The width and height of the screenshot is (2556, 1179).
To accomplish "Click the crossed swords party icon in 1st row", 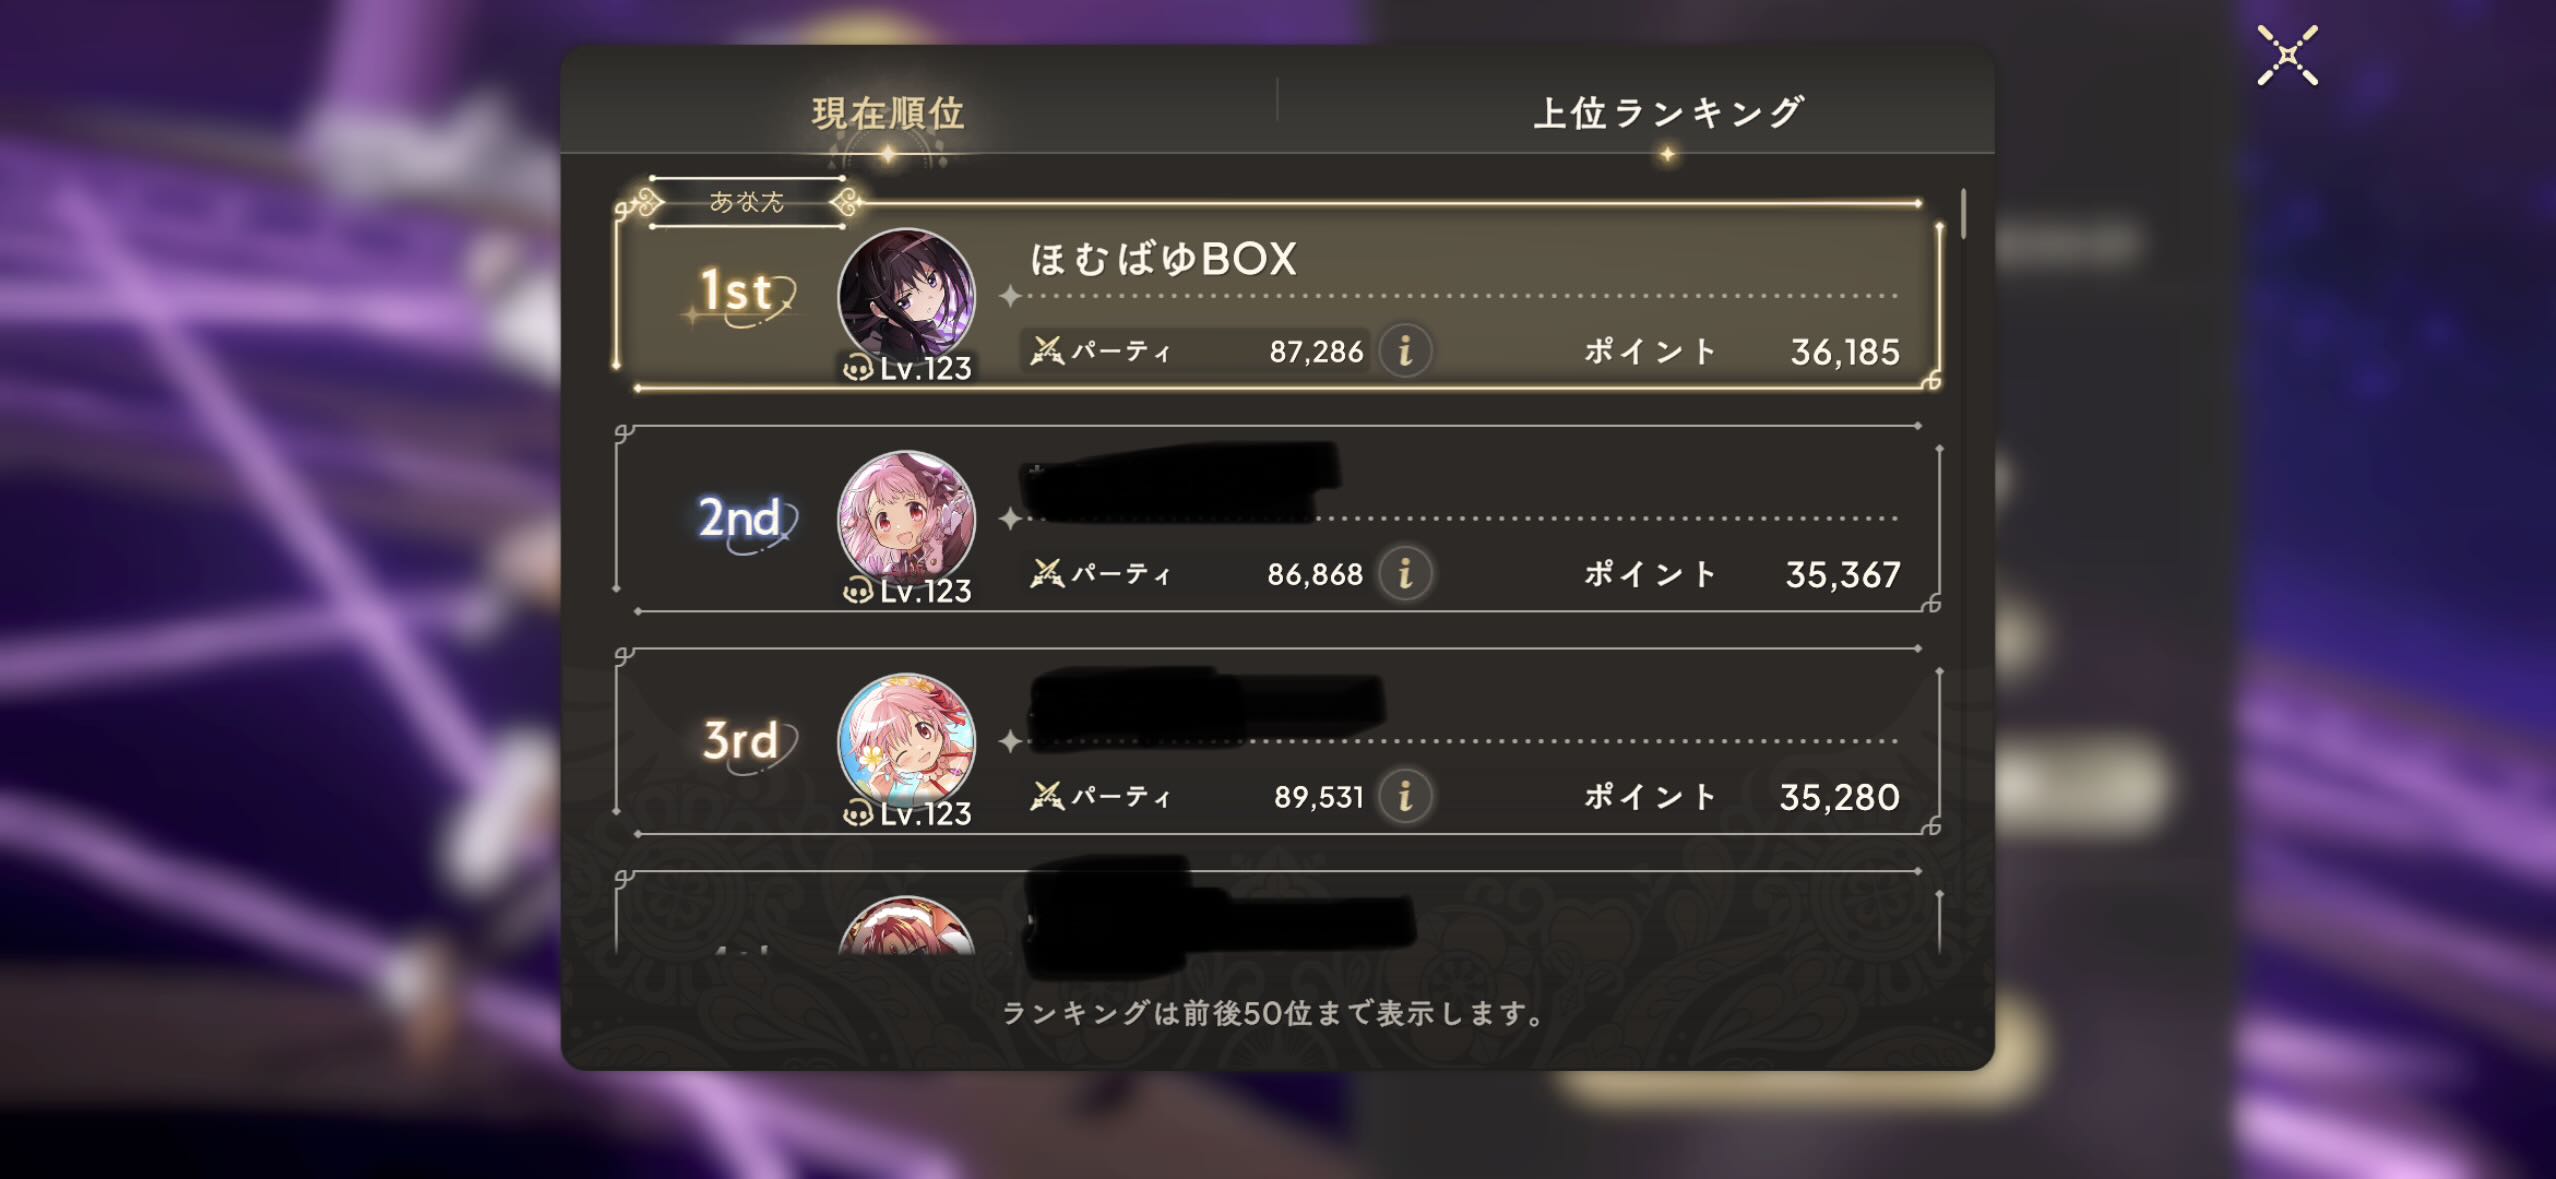I will point(1047,351).
